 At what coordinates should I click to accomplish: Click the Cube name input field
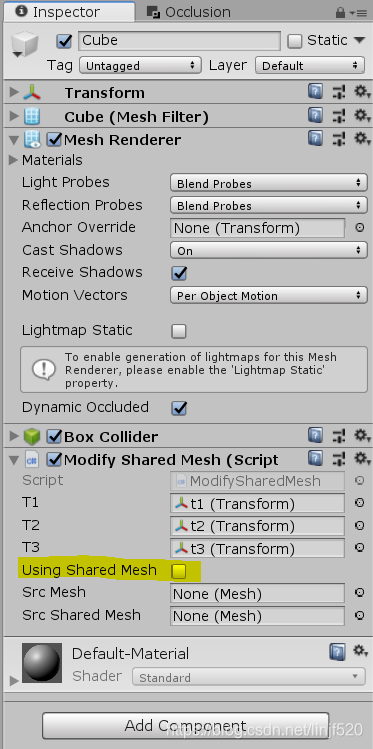(x=179, y=41)
